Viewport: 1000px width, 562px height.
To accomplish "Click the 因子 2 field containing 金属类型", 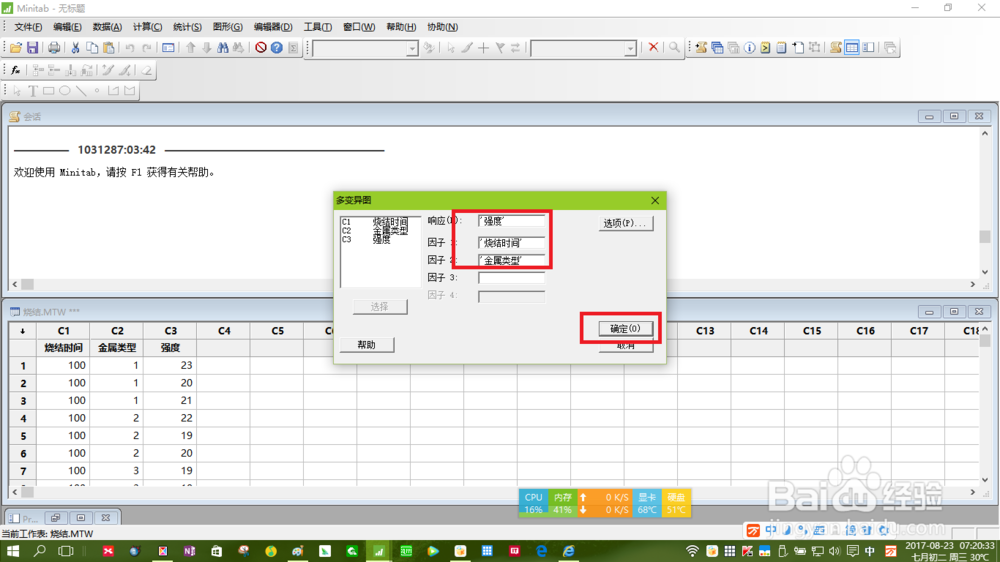I will click(511, 260).
